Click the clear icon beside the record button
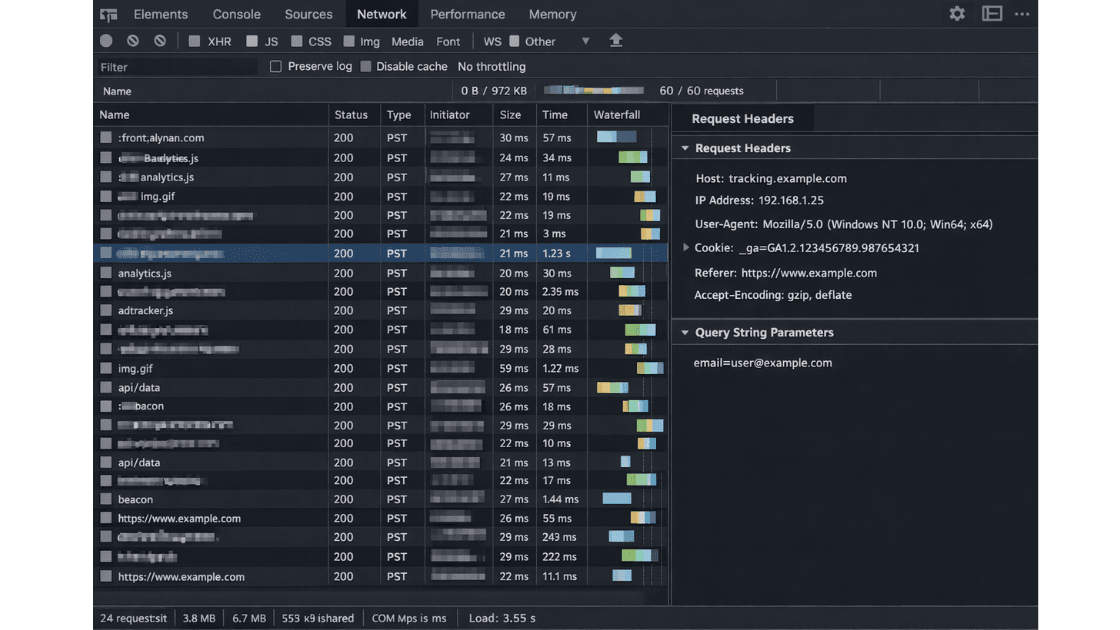The height and width of the screenshot is (630, 1120). [x=133, y=41]
